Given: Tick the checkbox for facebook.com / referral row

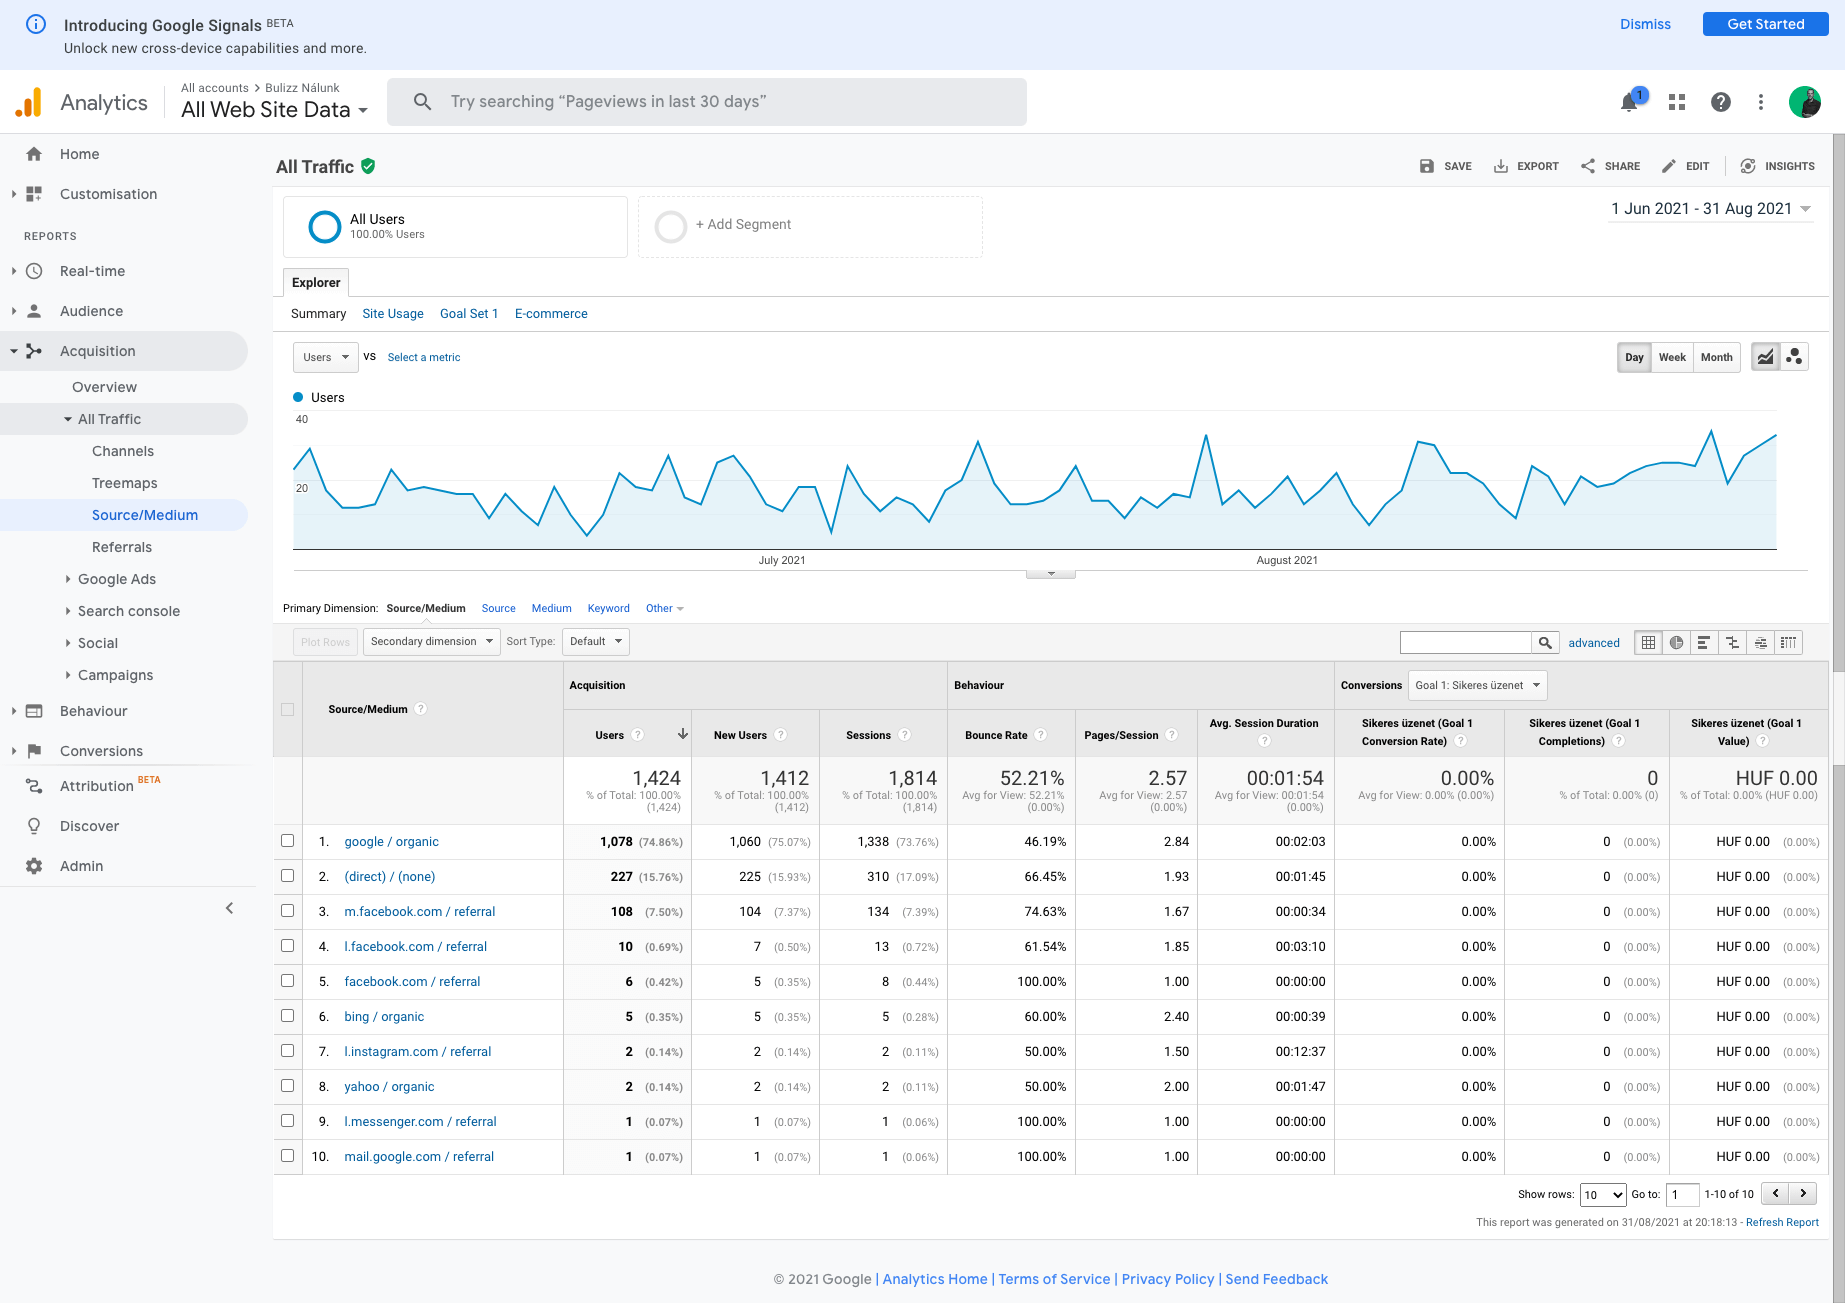Looking at the screenshot, I should [288, 981].
